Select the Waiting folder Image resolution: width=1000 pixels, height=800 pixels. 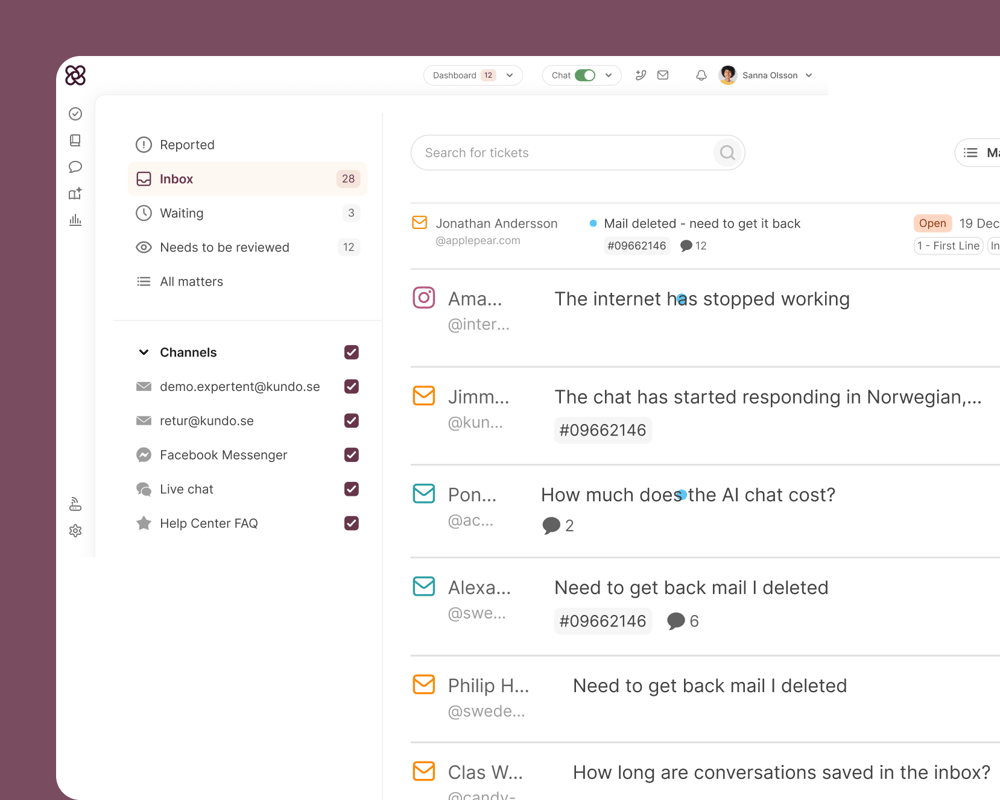pyautogui.click(x=247, y=213)
